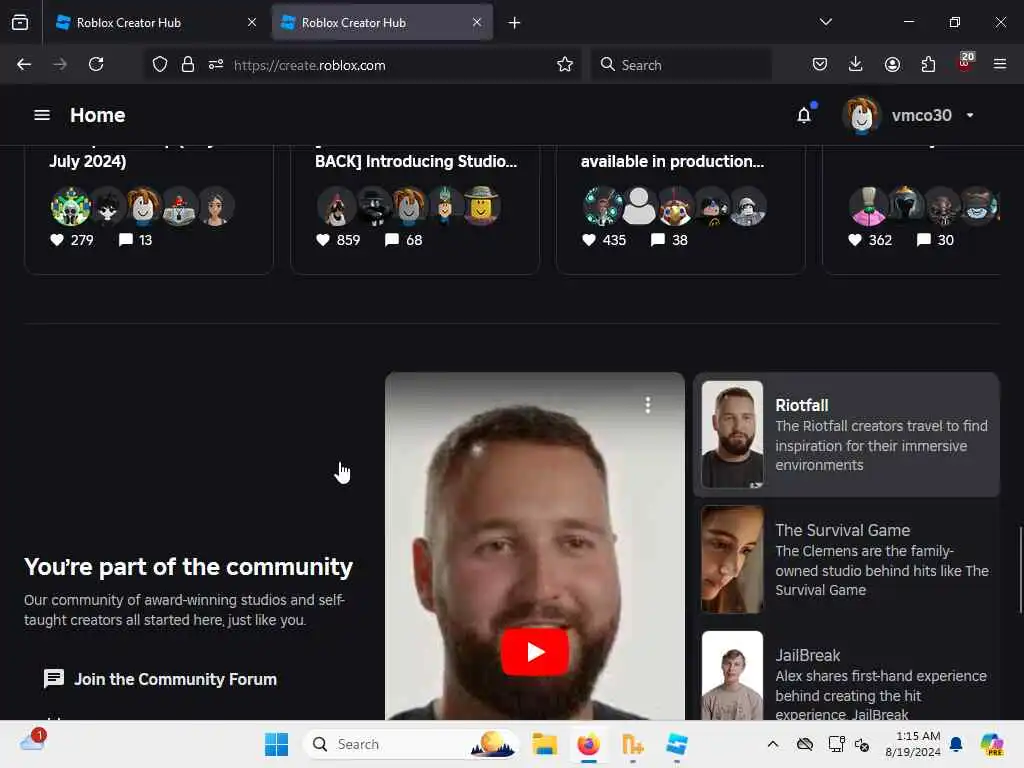Viewport: 1024px width, 768px height.
Task: Open the Firefox downloads panel
Action: point(856,64)
